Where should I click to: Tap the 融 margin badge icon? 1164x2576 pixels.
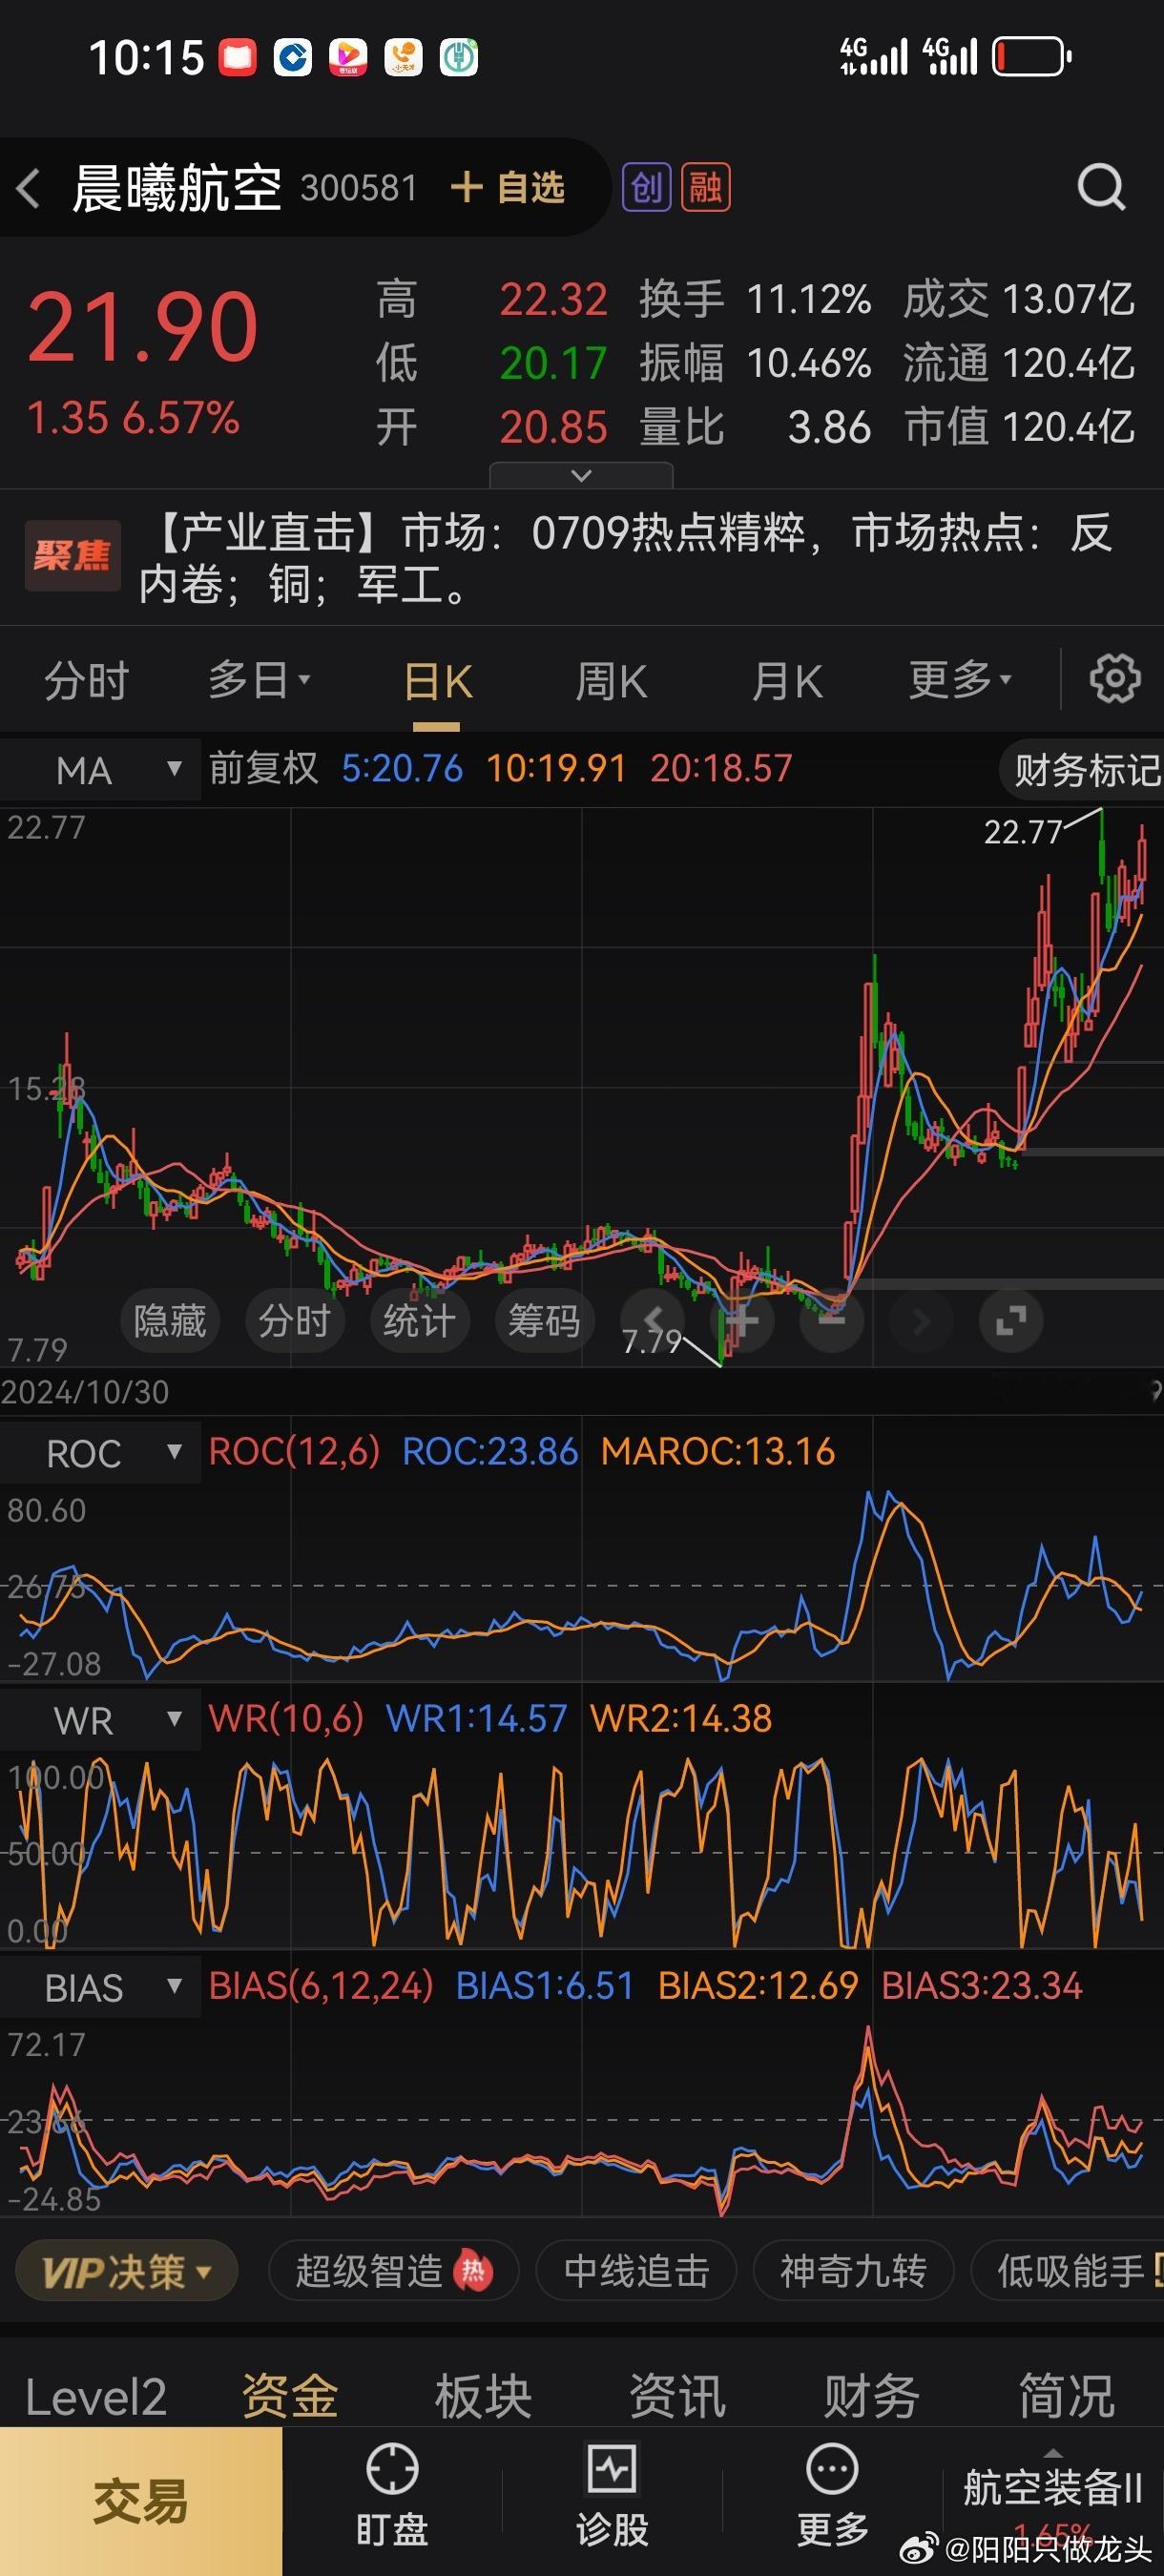706,187
